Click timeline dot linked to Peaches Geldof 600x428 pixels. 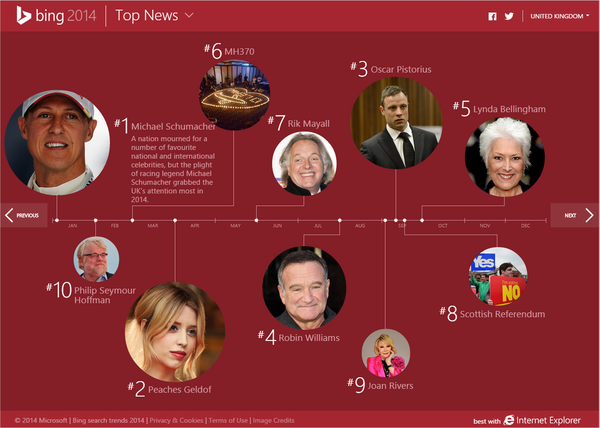pyautogui.click(x=175, y=220)
